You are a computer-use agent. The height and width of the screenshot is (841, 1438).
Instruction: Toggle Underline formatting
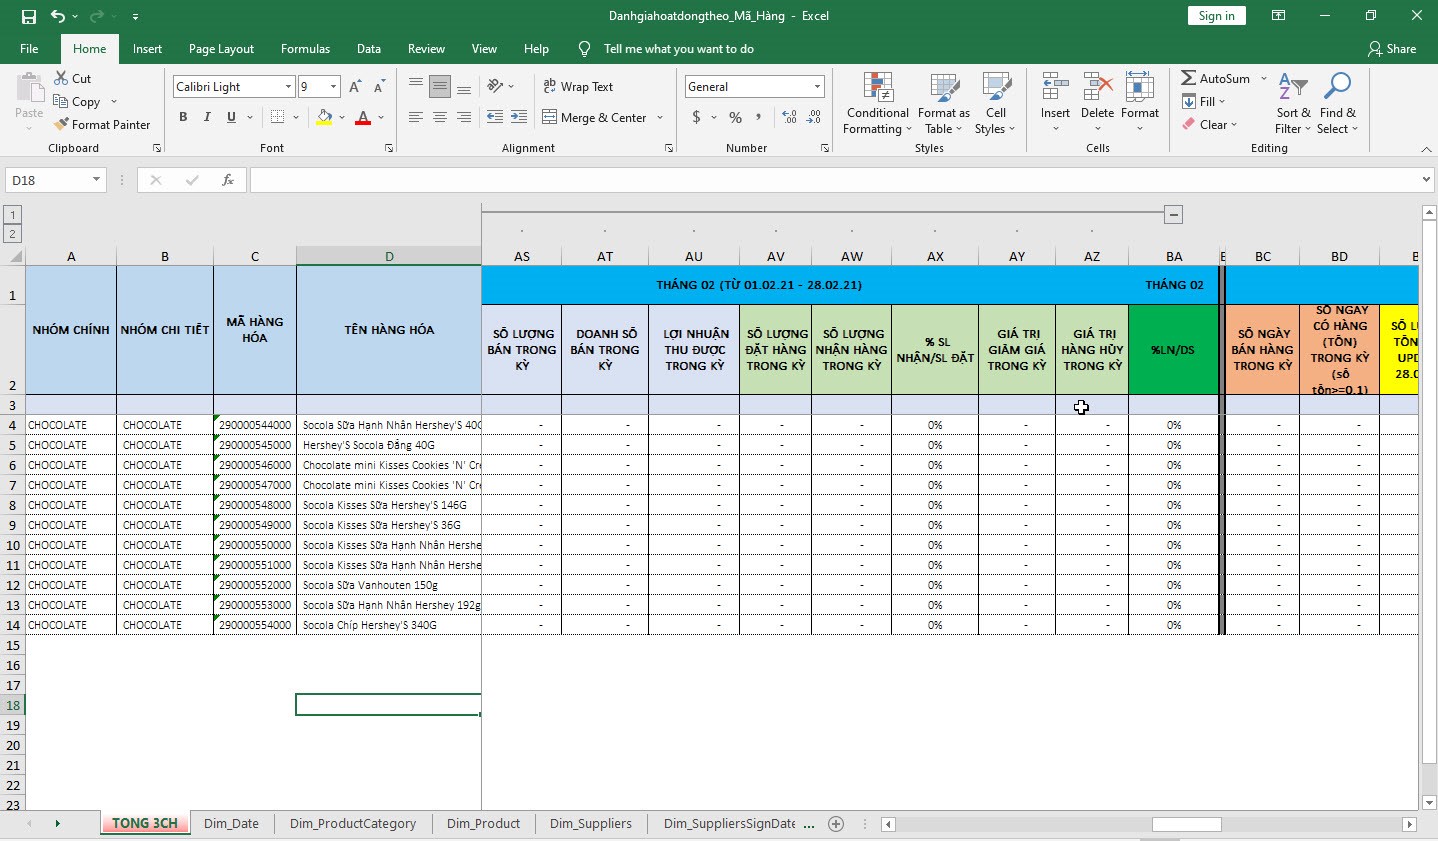coord(231,117)
